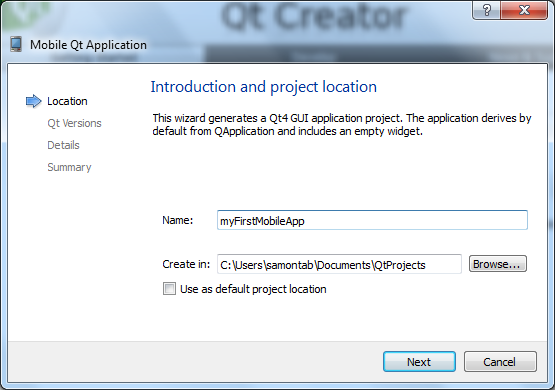555x390 pixels.
Task: Click the Name: label
Action: coord(178,220)
